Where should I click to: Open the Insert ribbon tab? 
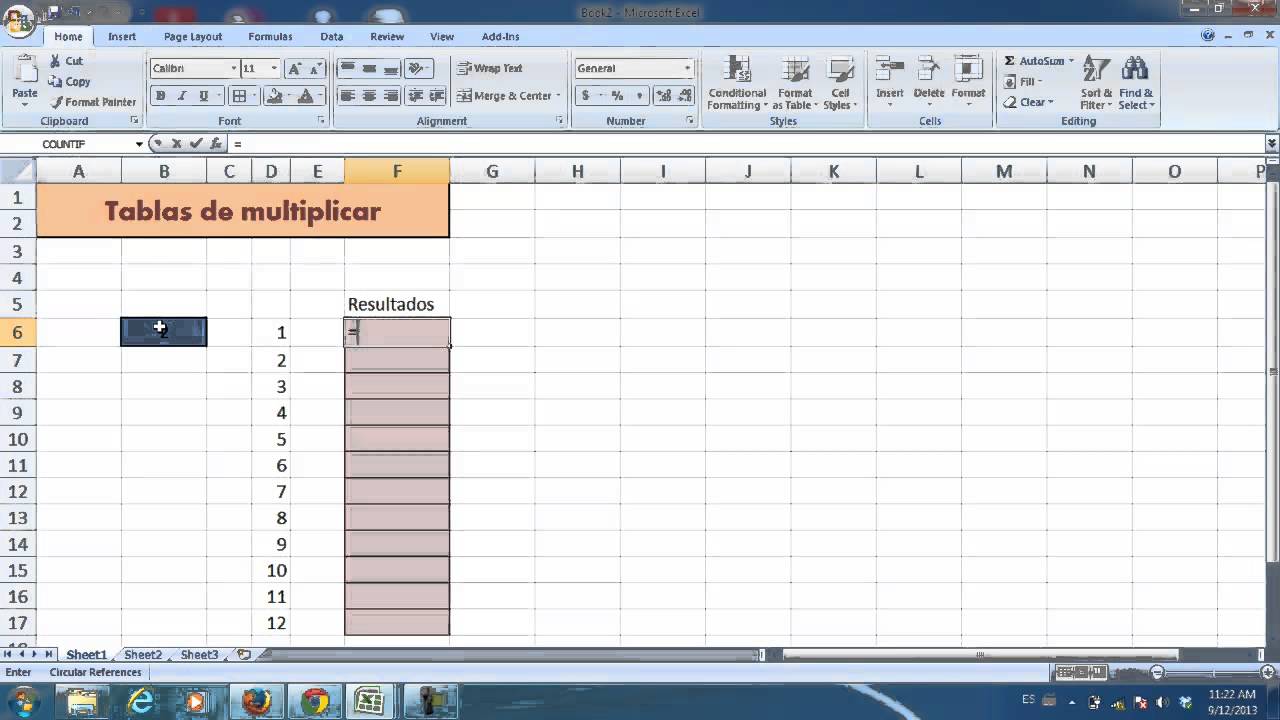(122, 36)
